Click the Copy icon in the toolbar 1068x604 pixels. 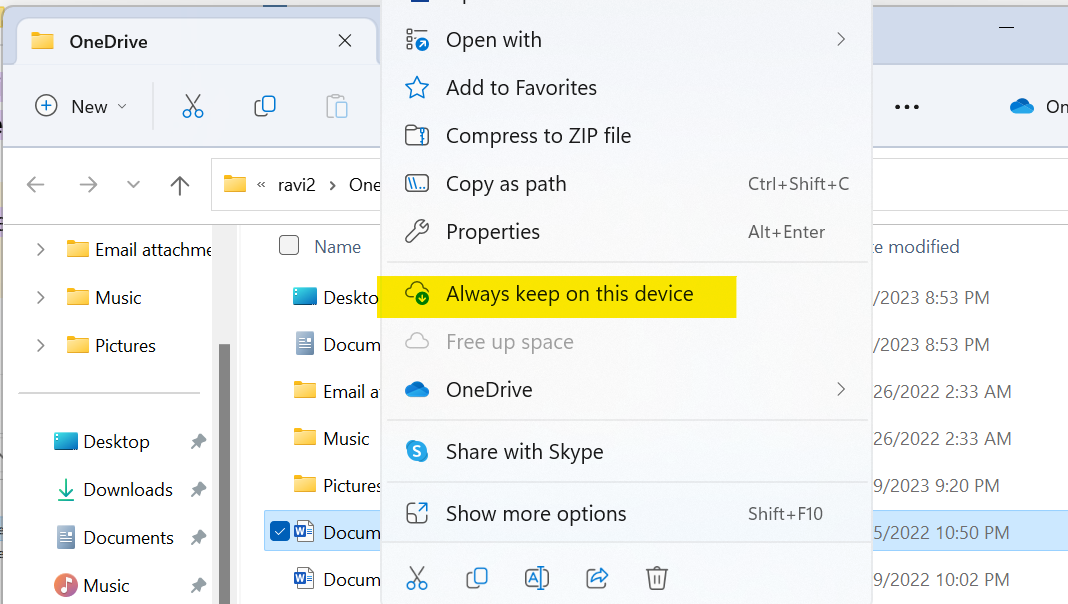265,106
